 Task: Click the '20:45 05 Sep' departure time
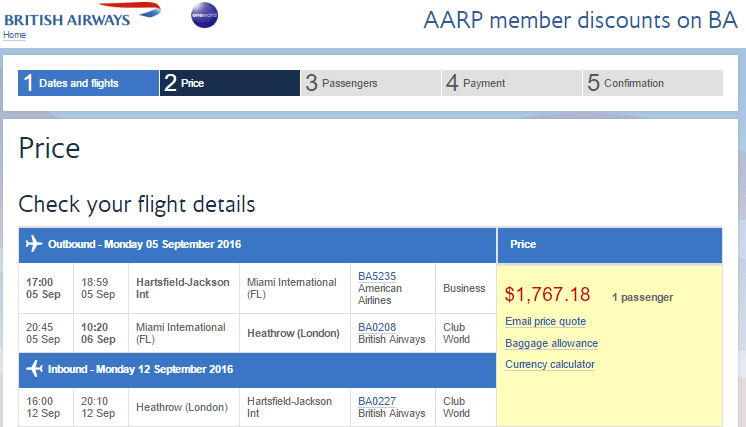tap(43, 333)
